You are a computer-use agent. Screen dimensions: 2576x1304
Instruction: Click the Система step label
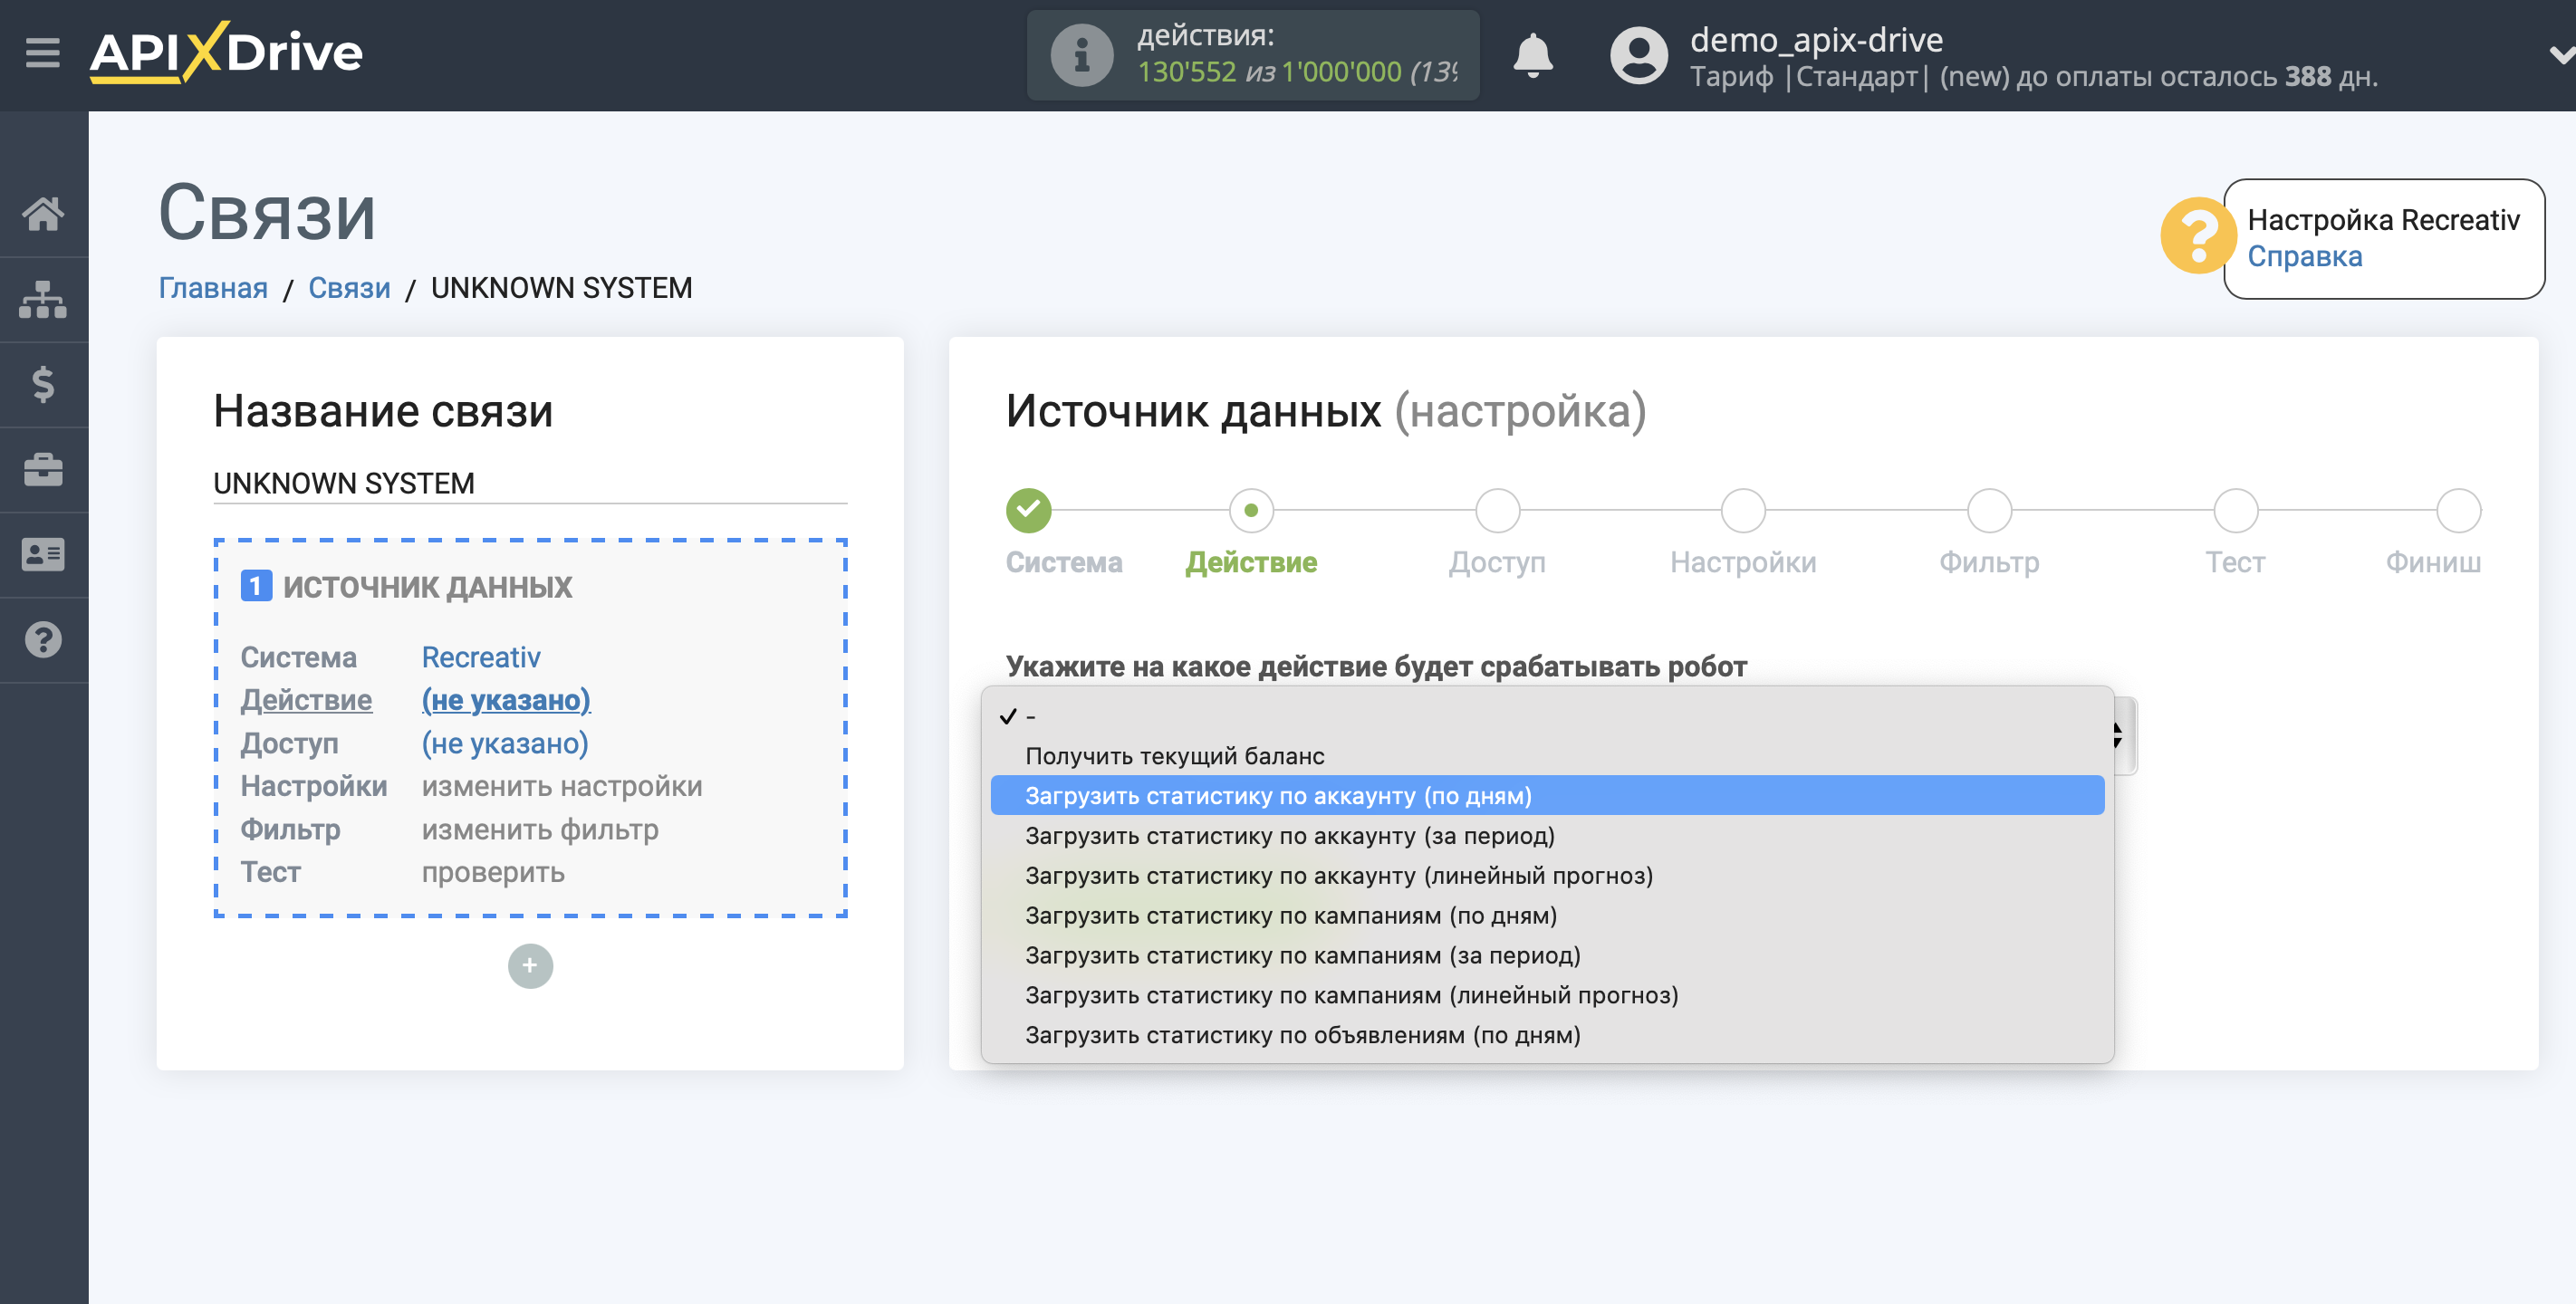click(x=1064, y=562)
